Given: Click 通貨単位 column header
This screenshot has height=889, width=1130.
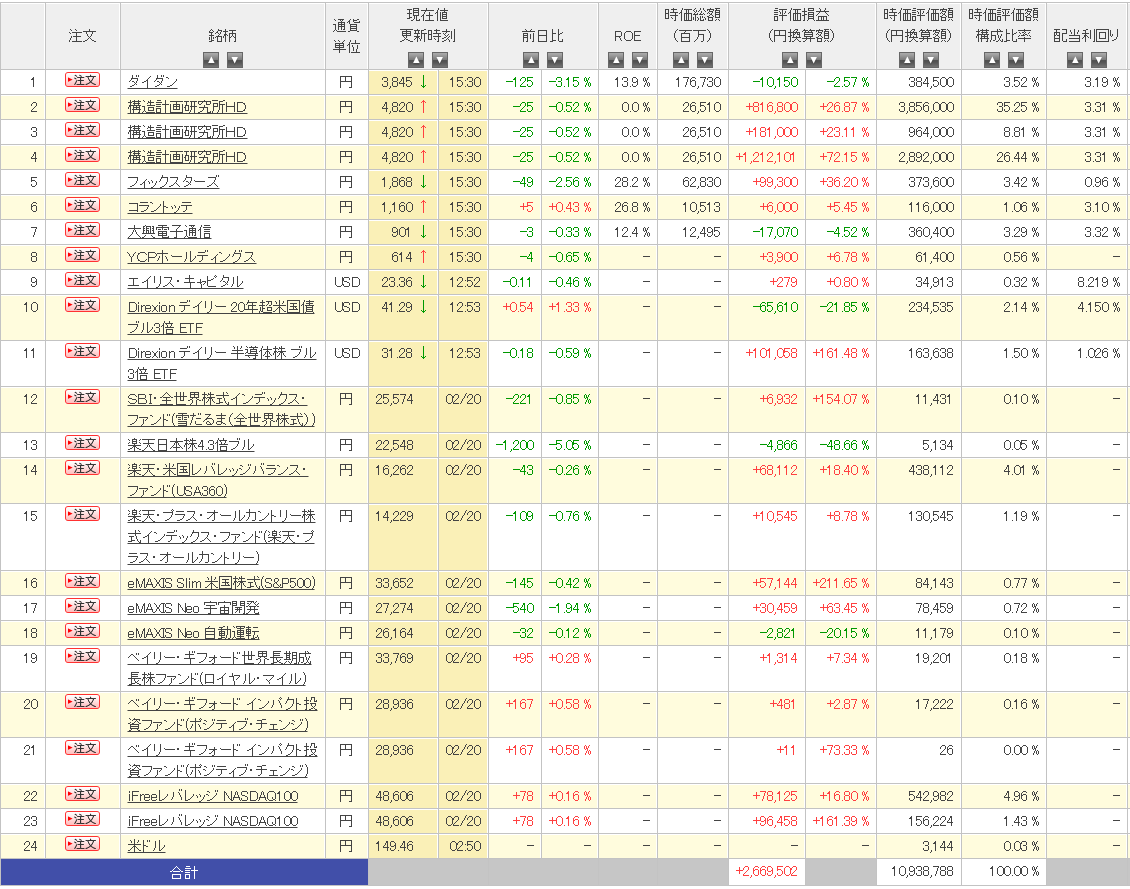Looking at the screenshot, I should click(347, 36).
